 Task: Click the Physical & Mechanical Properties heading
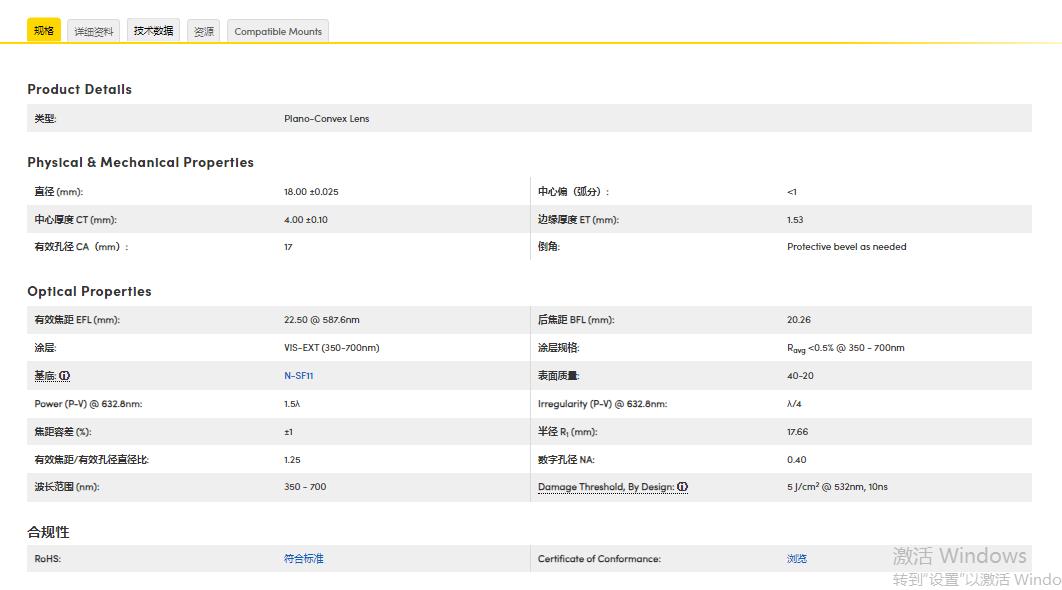point(140,162)
